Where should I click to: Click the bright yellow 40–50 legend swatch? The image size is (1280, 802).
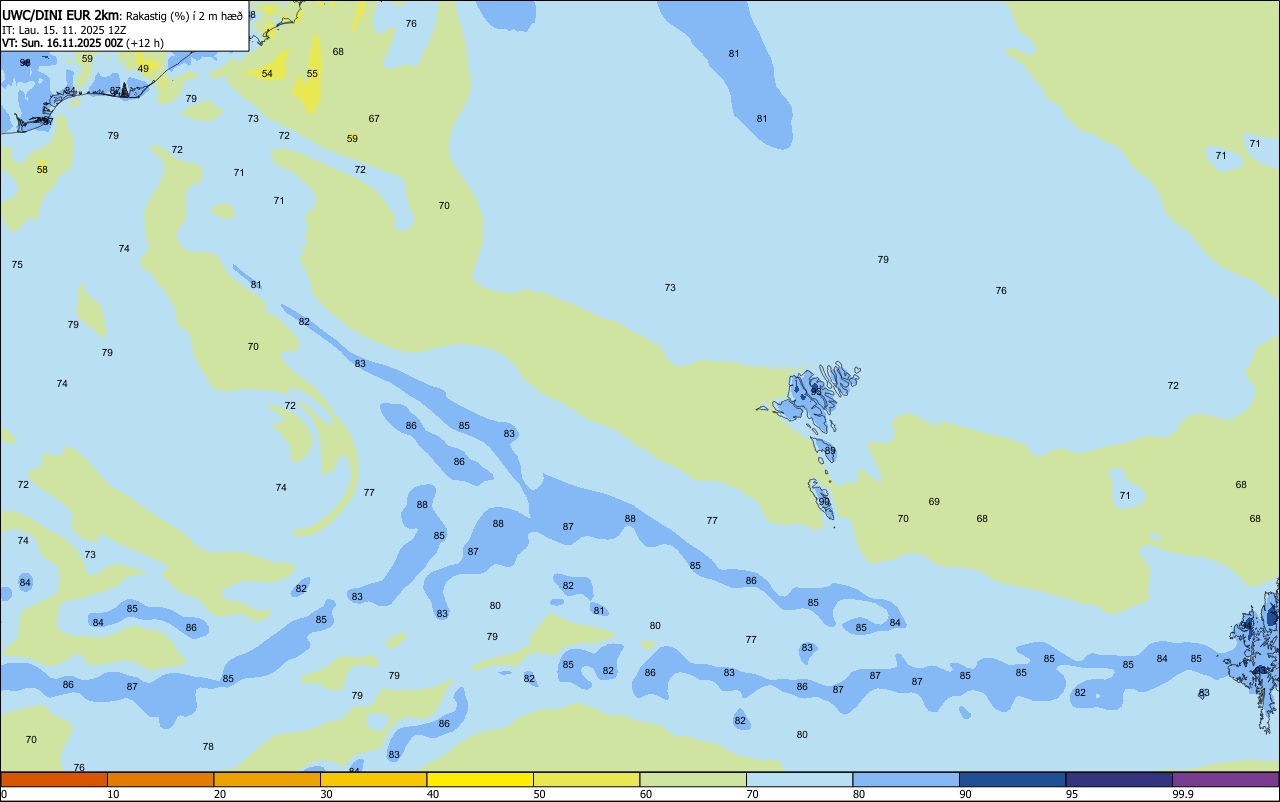[x=480, y=779]
